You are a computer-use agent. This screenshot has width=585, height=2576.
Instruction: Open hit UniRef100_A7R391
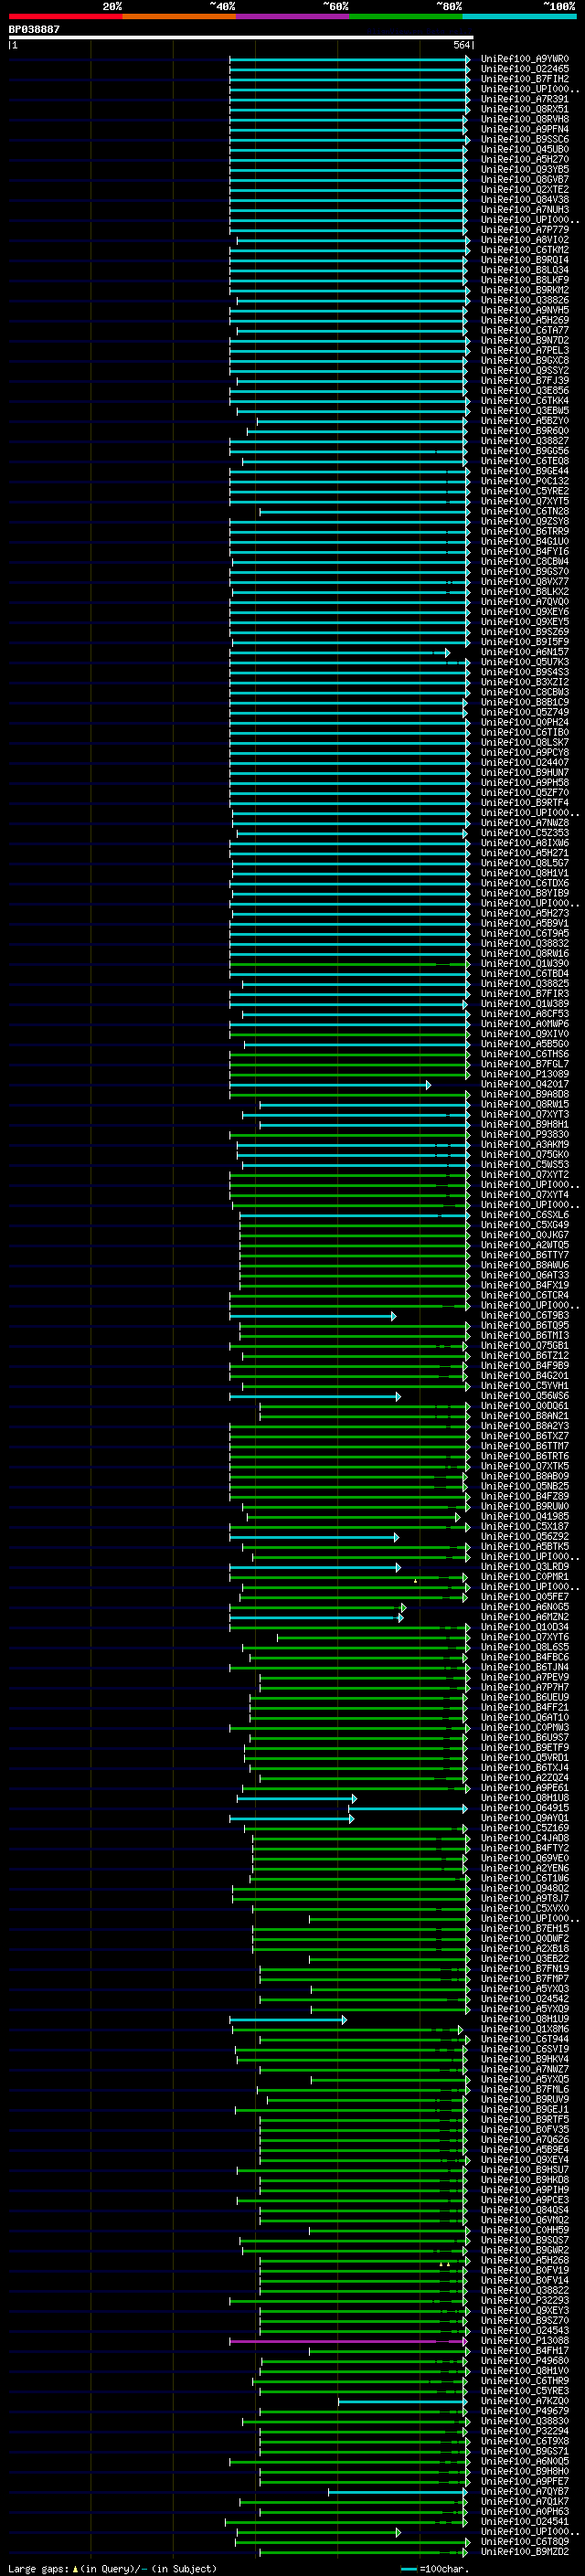(x=524, y=99)
